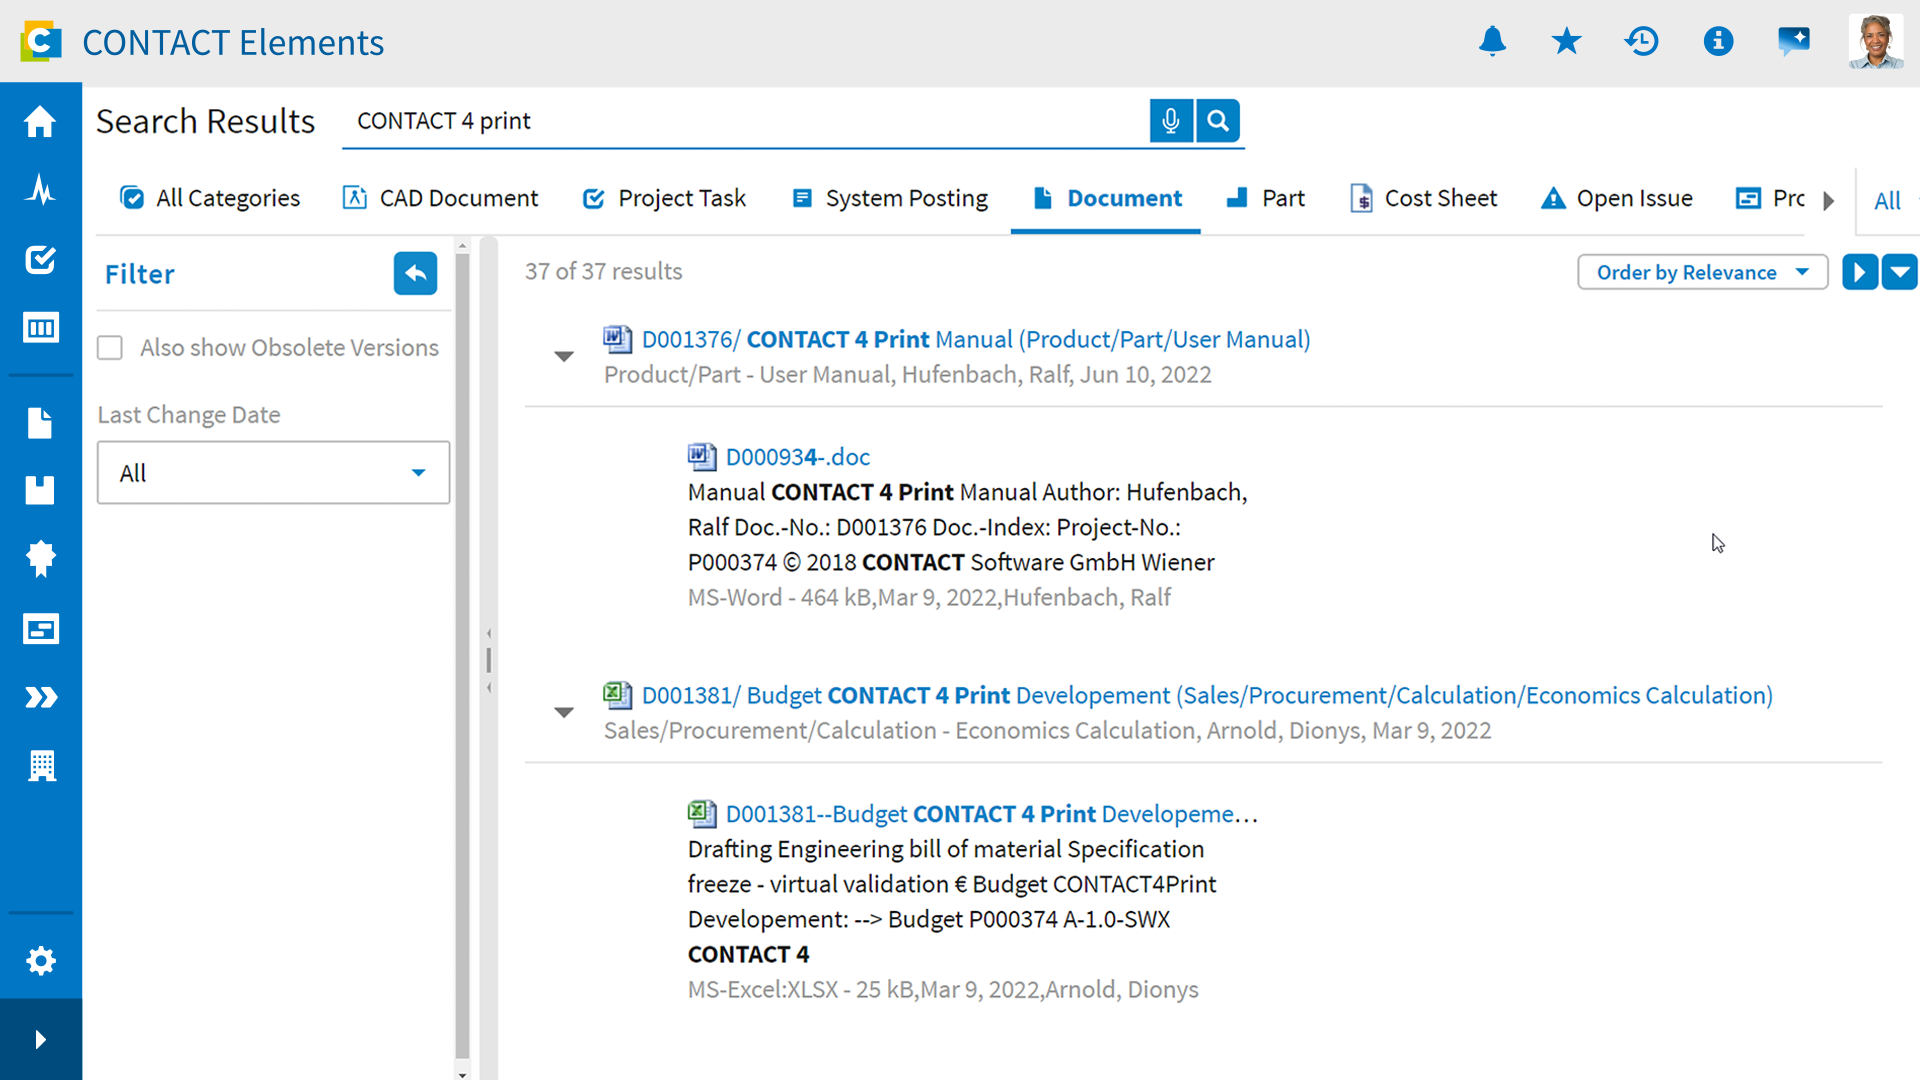Screen dimensions: 1920x1080
Task: Go to Home in the sidebar
Action: coord(40,121)
